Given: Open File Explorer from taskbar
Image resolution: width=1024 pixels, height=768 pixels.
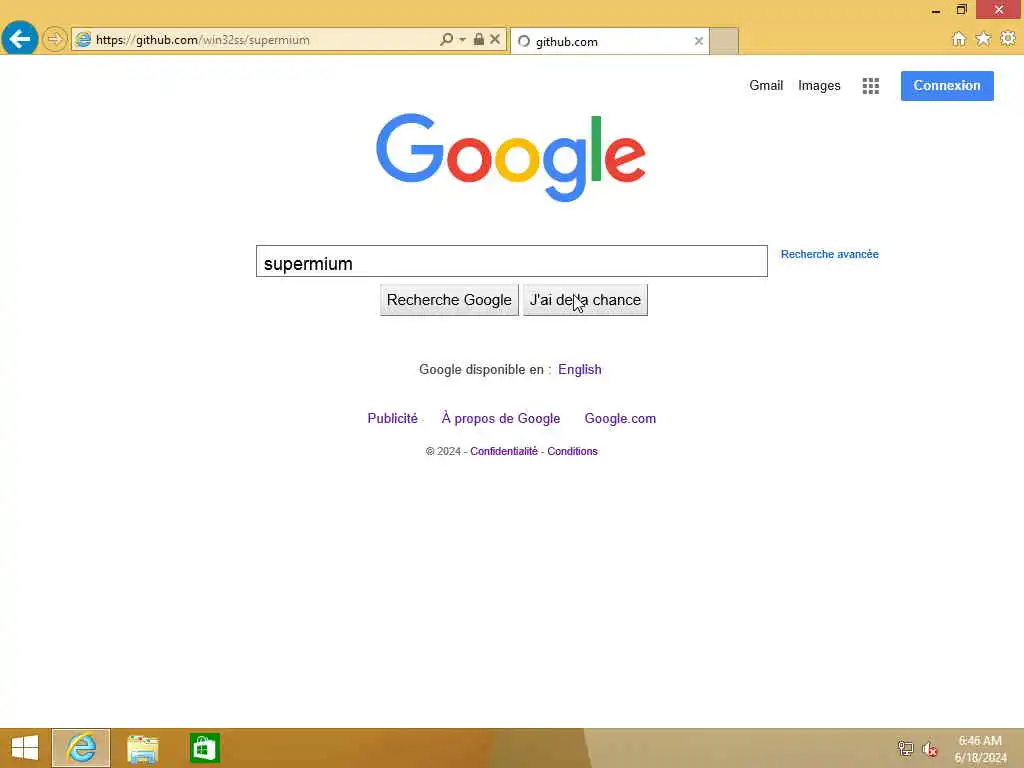Looking at the screenshot, I should coord(142,748).
